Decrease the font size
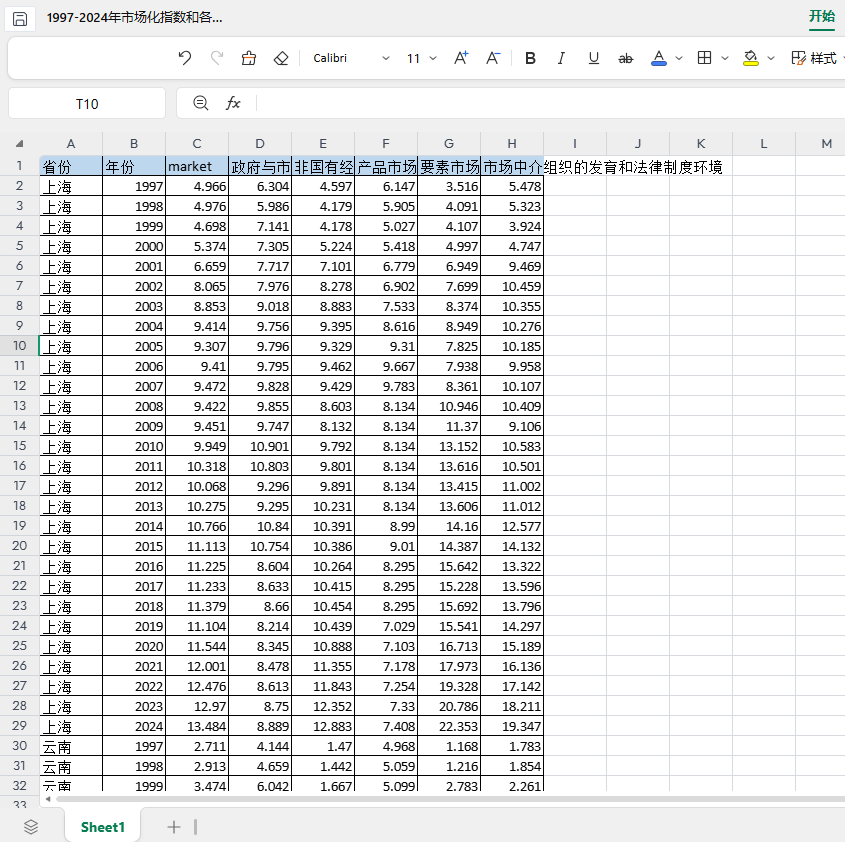The width and height of the screenshot is (845, 842). click(x=493, y=58)
